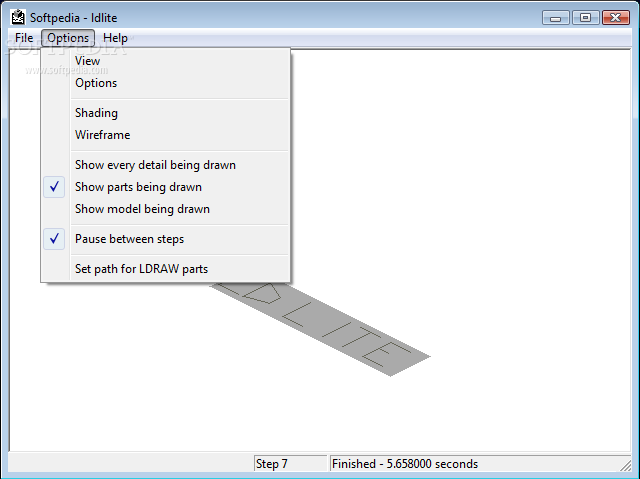Toggle Pause between steps off

(x=166, y=239)
